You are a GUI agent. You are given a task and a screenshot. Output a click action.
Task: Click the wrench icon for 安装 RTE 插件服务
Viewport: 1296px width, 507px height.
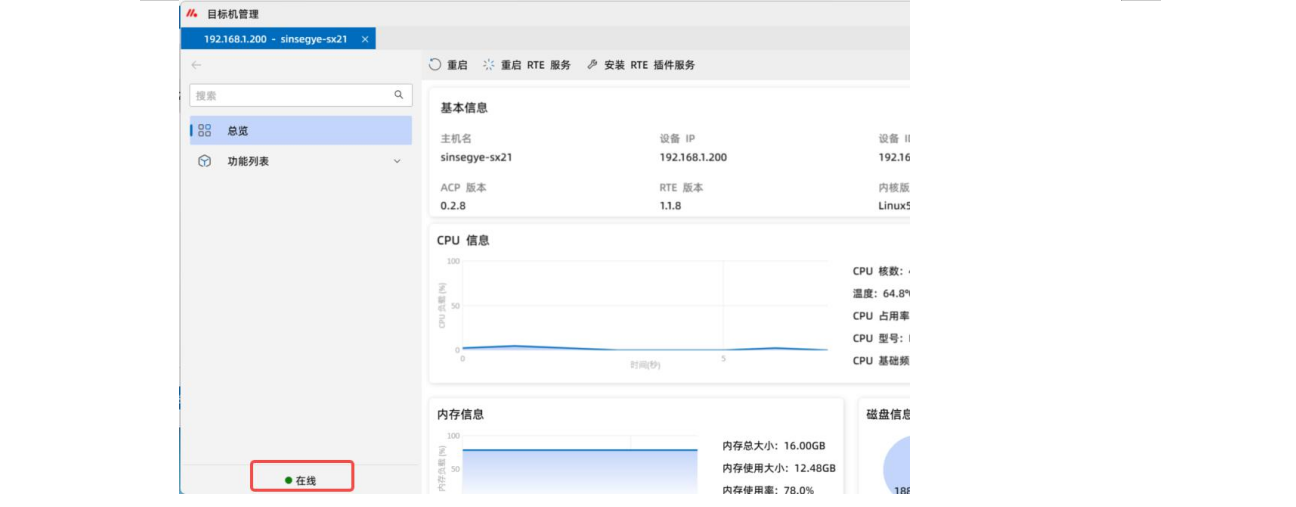pos(592,65)
